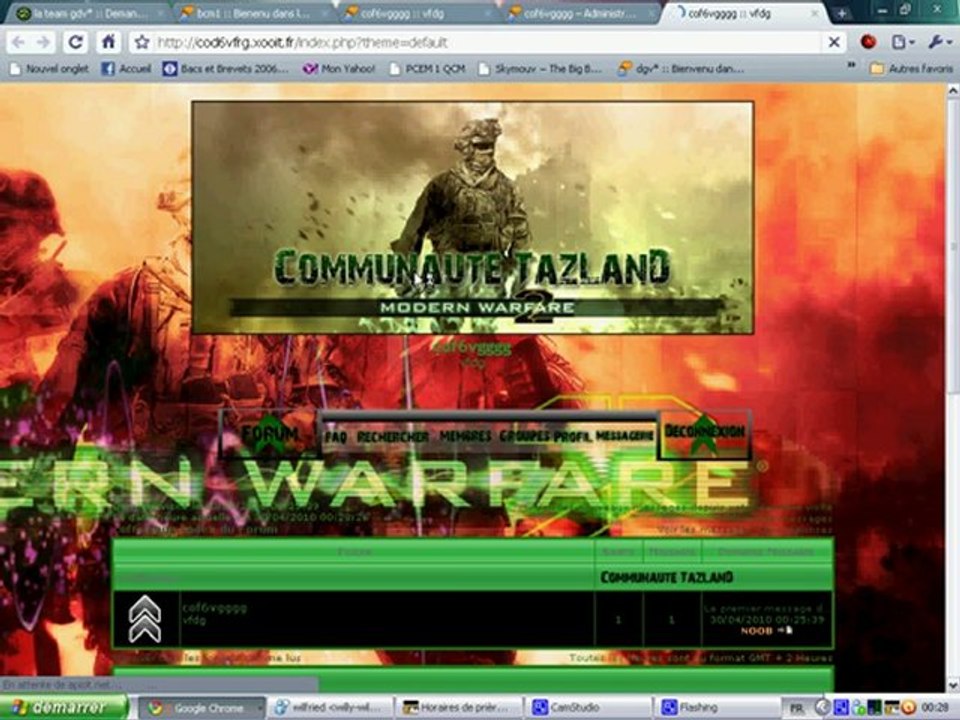Open the GROUPES forum menu item
The height and width of the screenshot is (720, 960).
coord(525,436)
